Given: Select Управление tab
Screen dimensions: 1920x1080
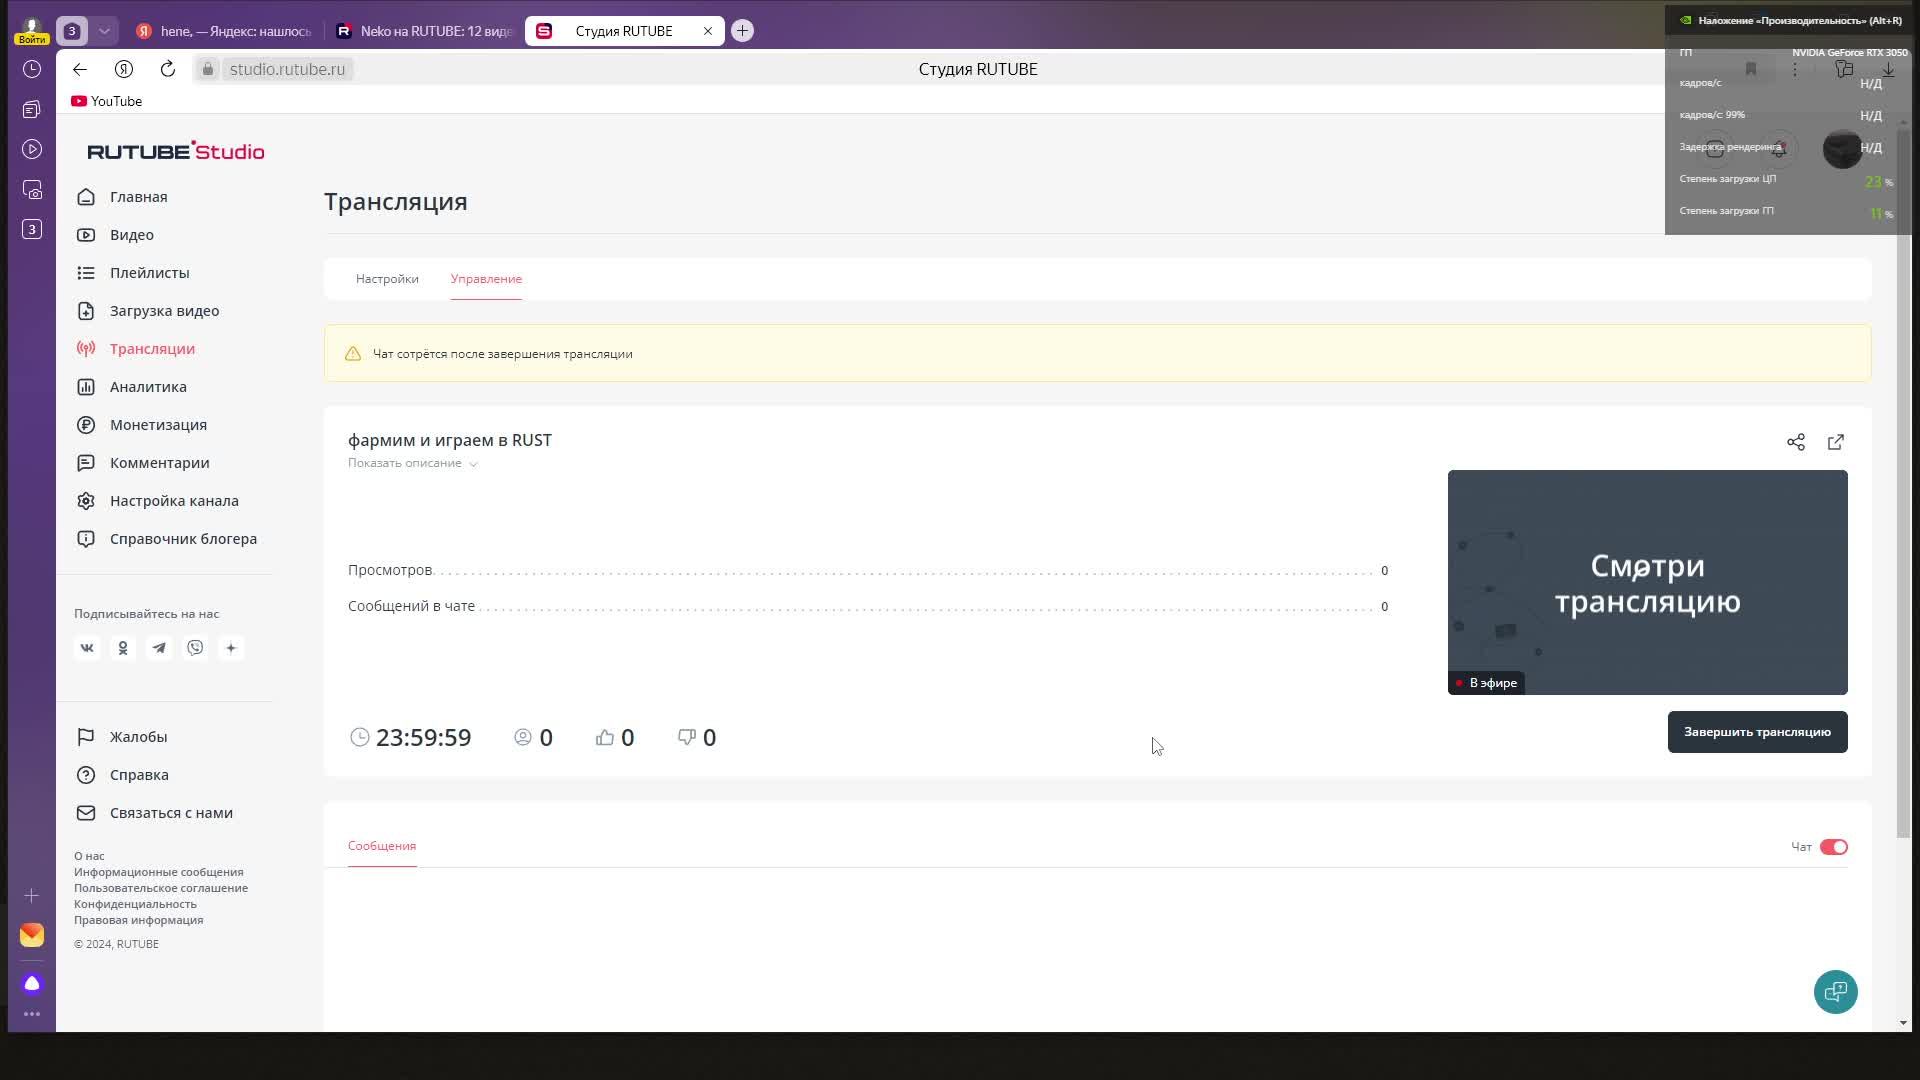Looking at the screenshot, I should 485,278.
